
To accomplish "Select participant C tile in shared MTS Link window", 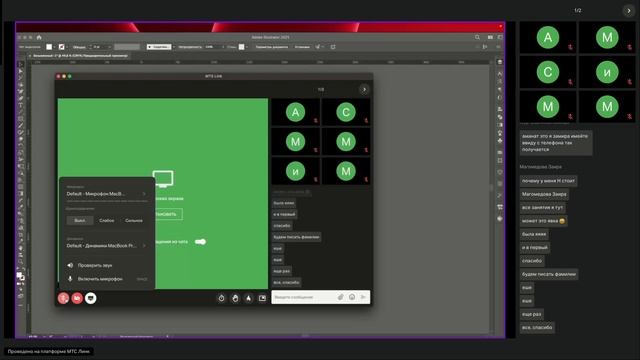I will click(346, 112).
